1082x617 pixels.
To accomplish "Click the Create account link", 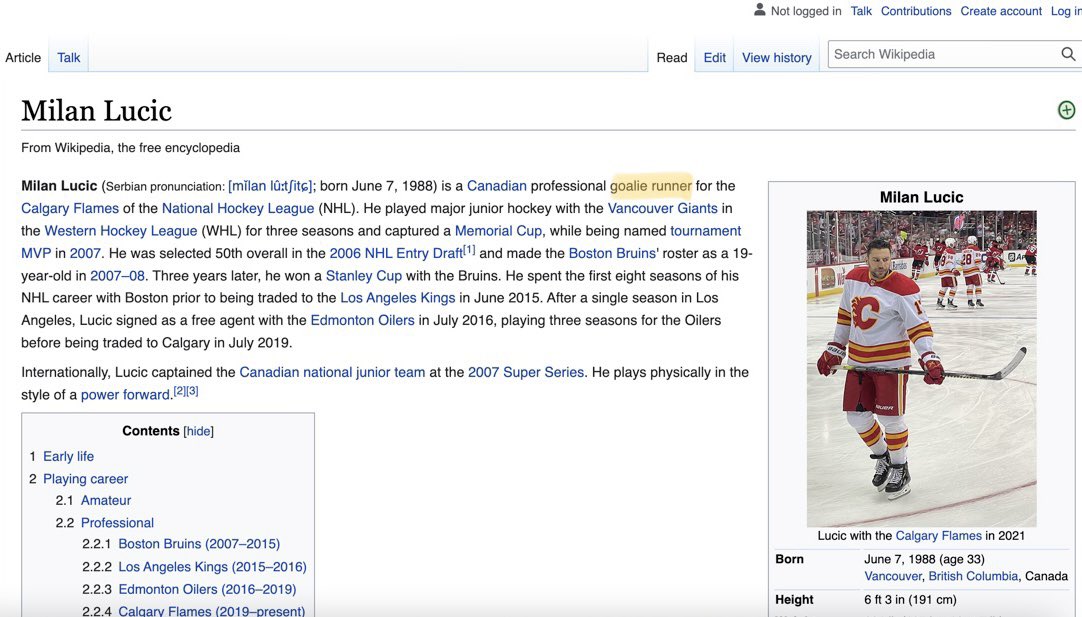I will 1001,11.
